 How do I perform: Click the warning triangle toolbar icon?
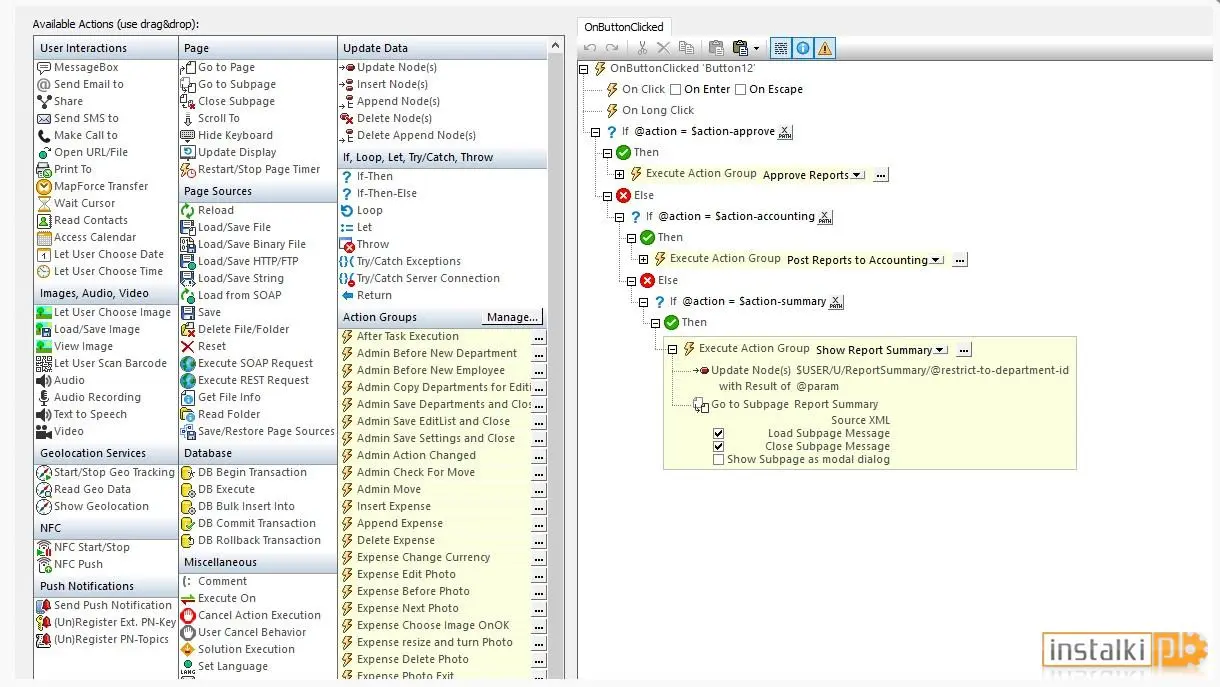pyautogui.click(x=824, y=47)
